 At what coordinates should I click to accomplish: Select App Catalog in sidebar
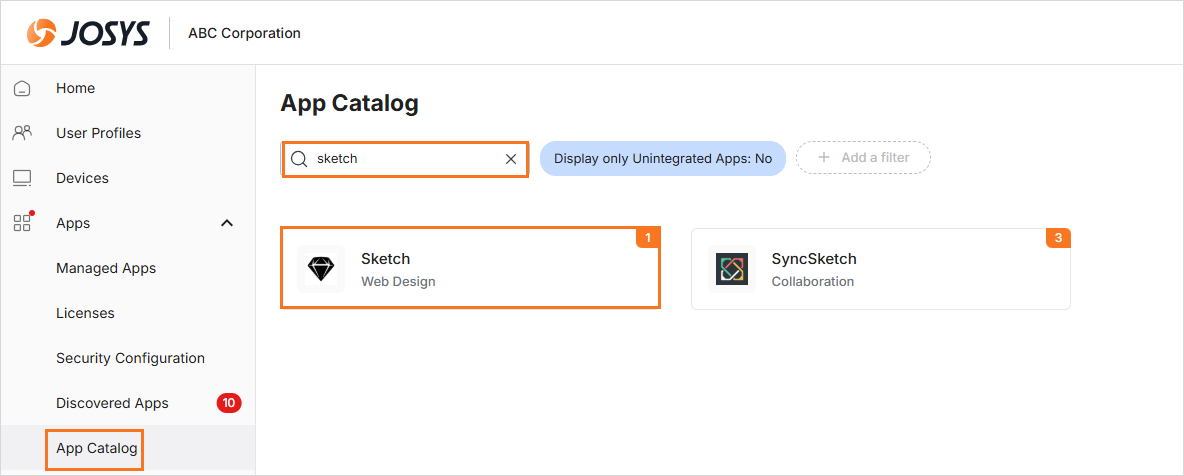tap(96, 449)
